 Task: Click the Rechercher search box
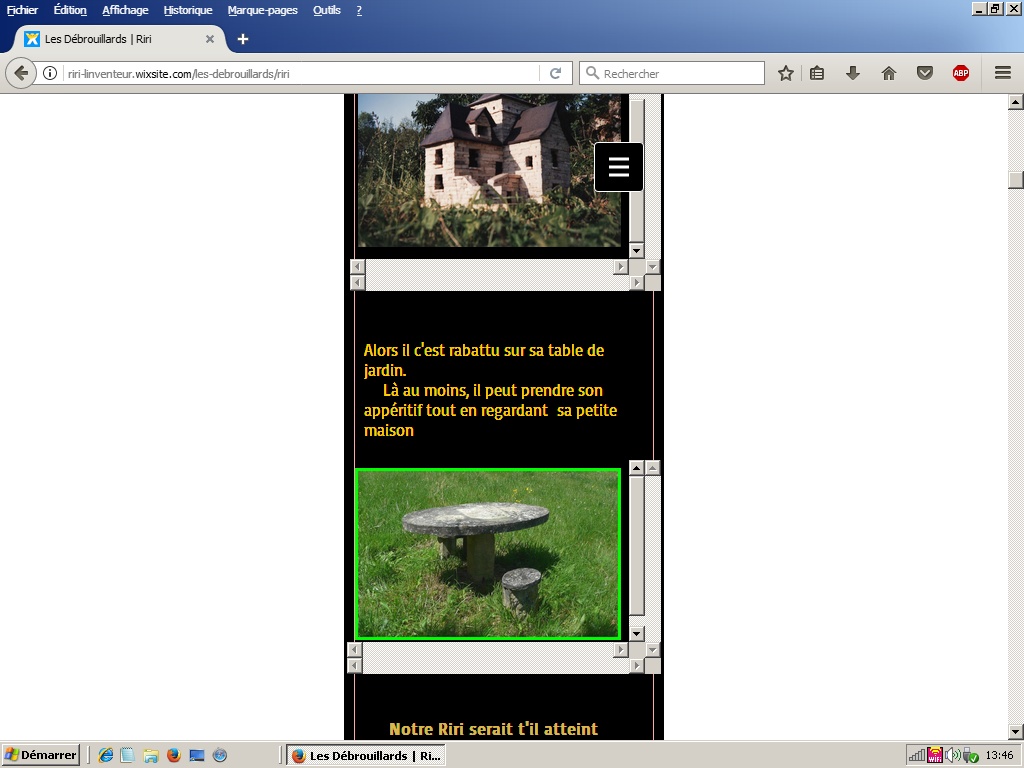[x=672, y=73]
